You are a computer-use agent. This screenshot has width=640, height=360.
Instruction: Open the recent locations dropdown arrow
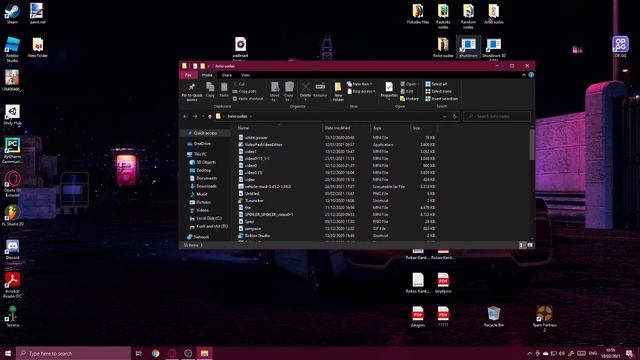tap(203, 117)
